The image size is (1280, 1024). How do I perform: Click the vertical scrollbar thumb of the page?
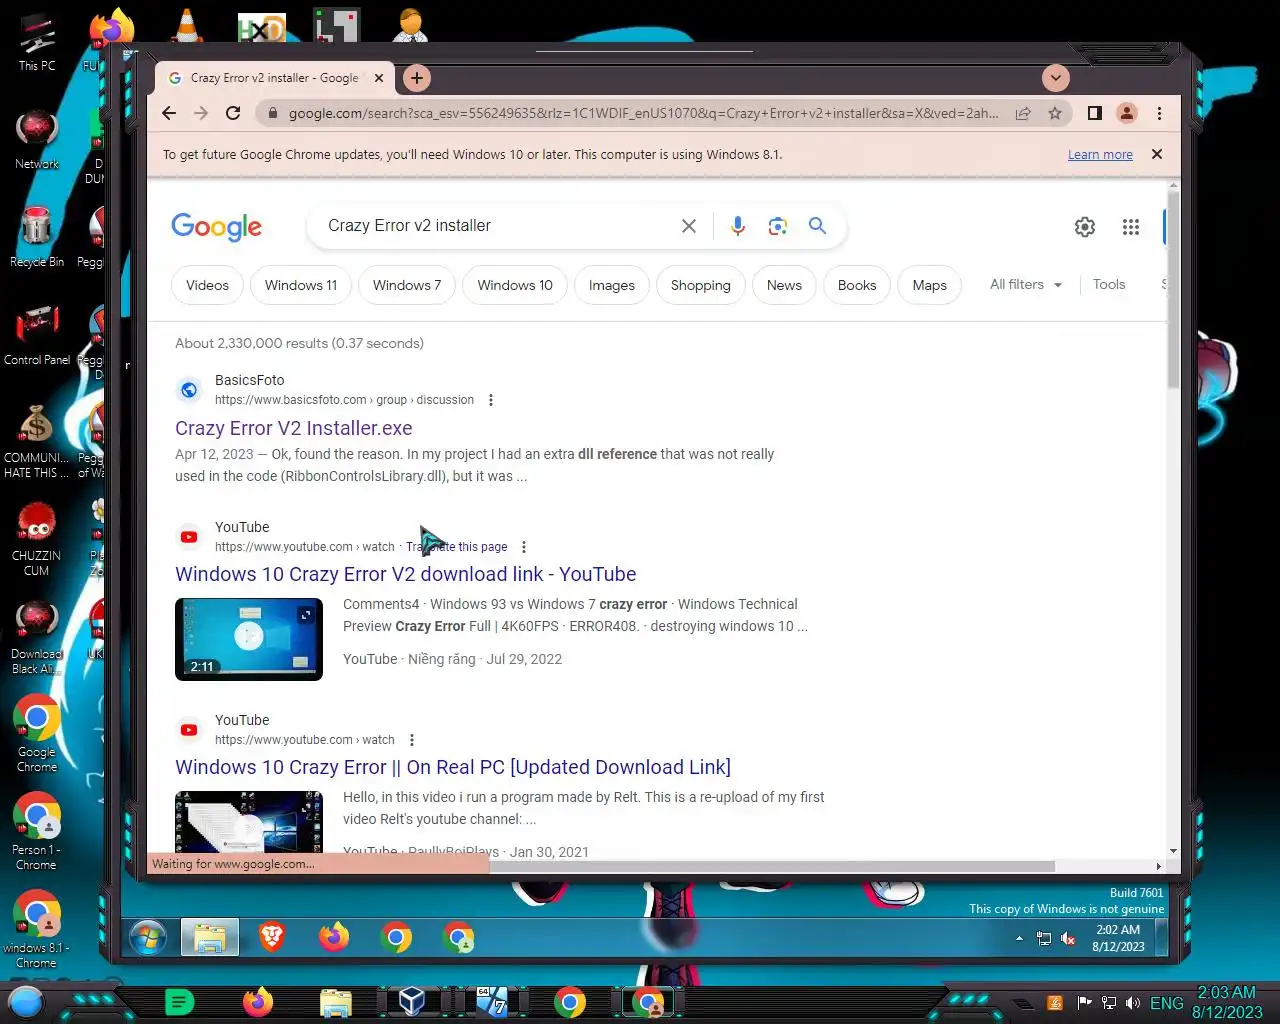[x=1173, y=290]
